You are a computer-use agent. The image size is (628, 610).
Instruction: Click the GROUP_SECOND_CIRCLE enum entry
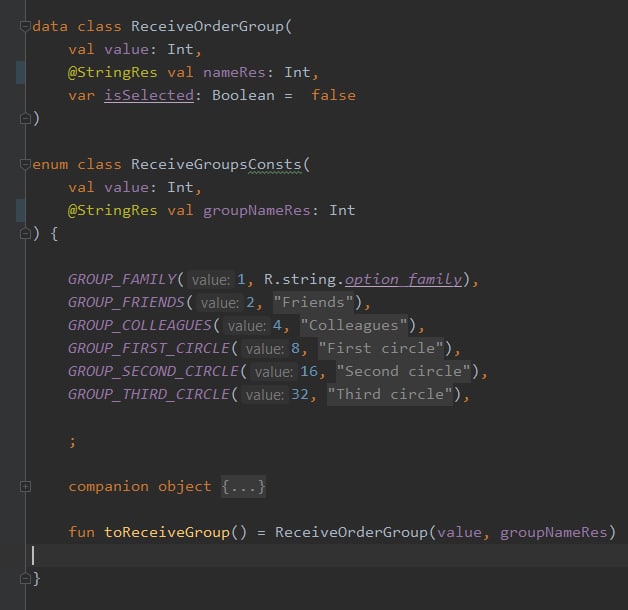153,371
